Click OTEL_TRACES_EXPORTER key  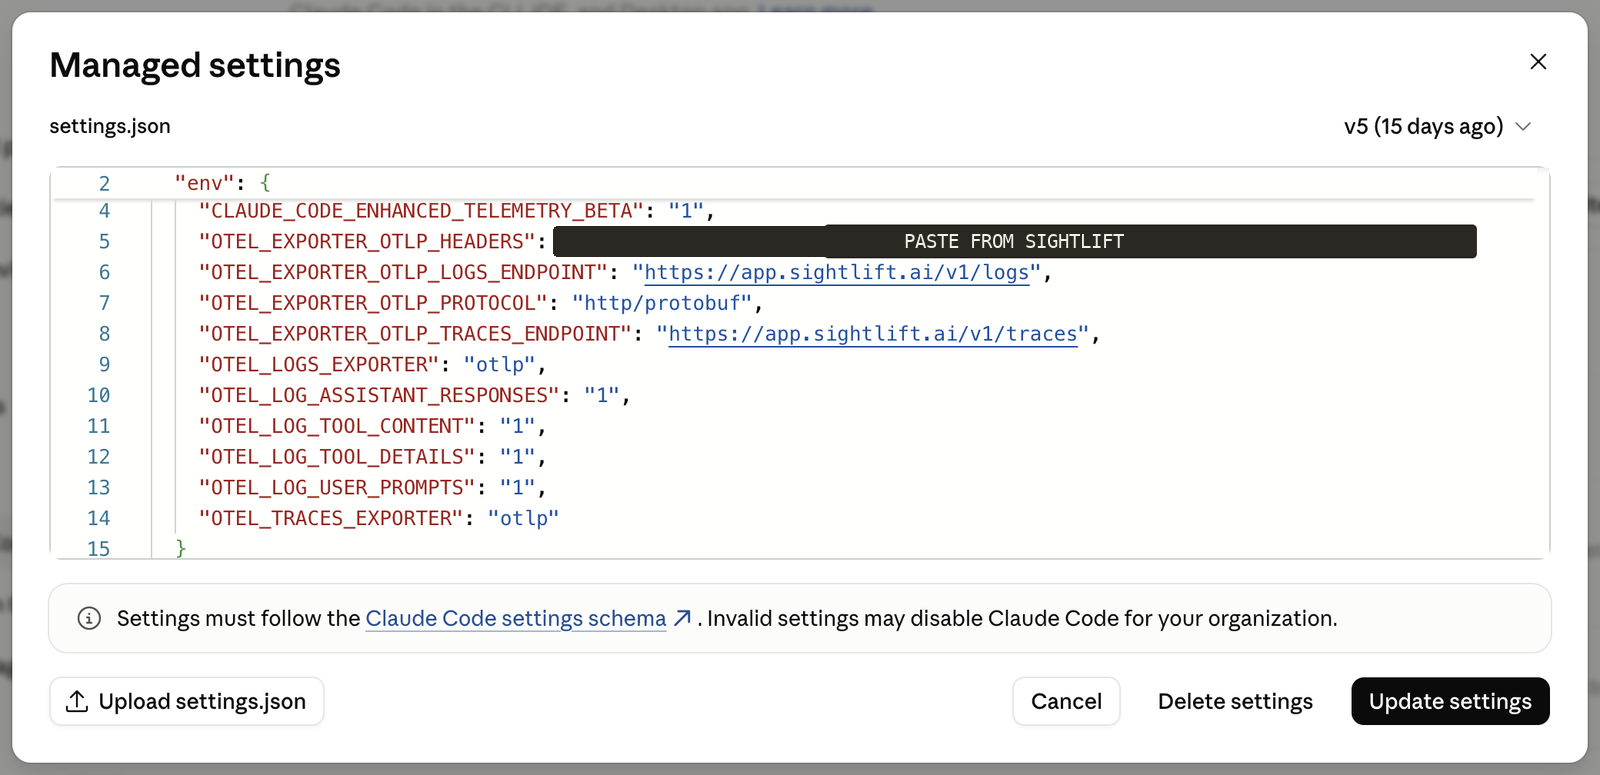pos(331,518)
